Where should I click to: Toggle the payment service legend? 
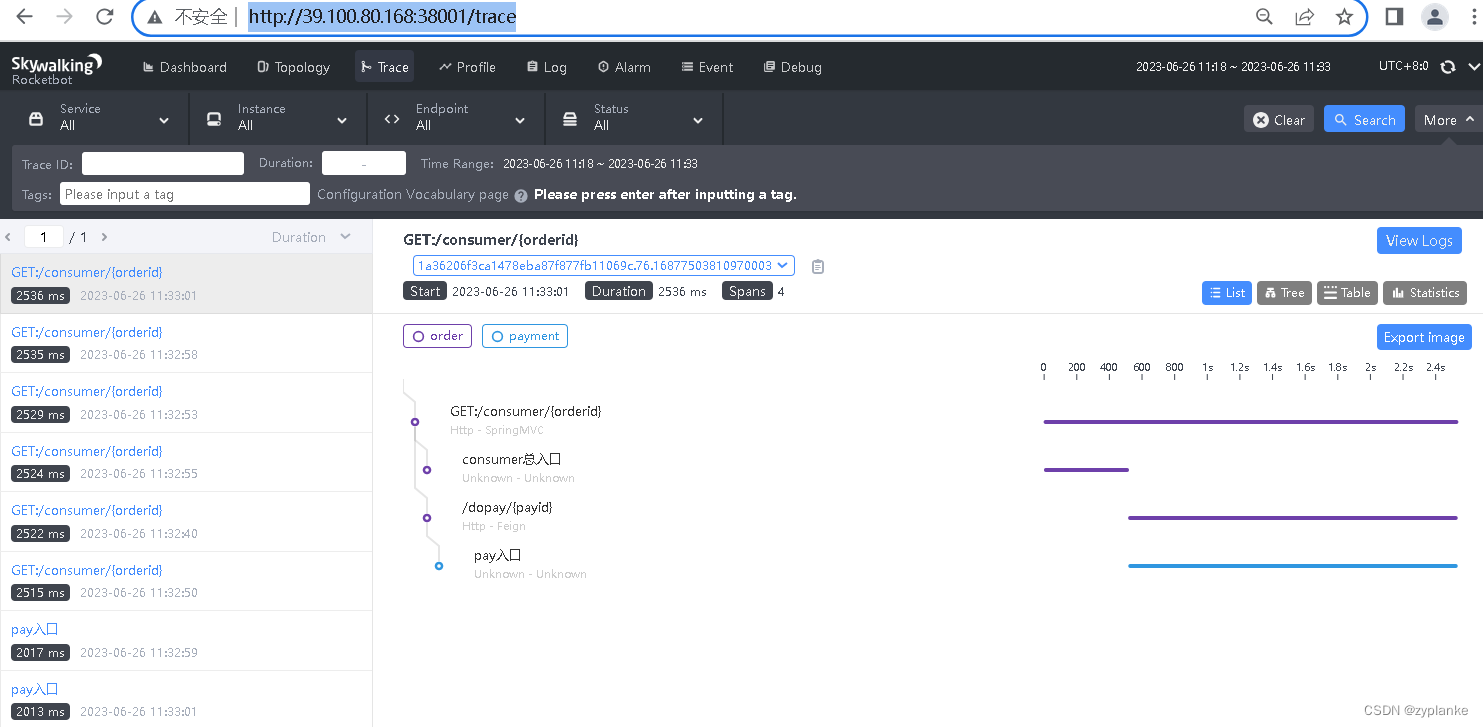click(x=524, y=336)
